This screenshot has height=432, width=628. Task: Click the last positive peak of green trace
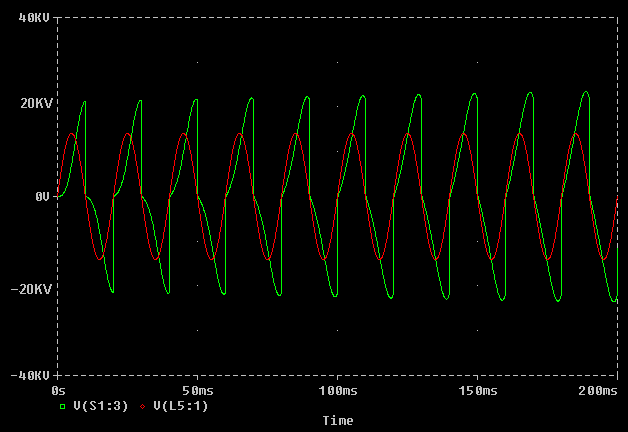coord(586,92)
